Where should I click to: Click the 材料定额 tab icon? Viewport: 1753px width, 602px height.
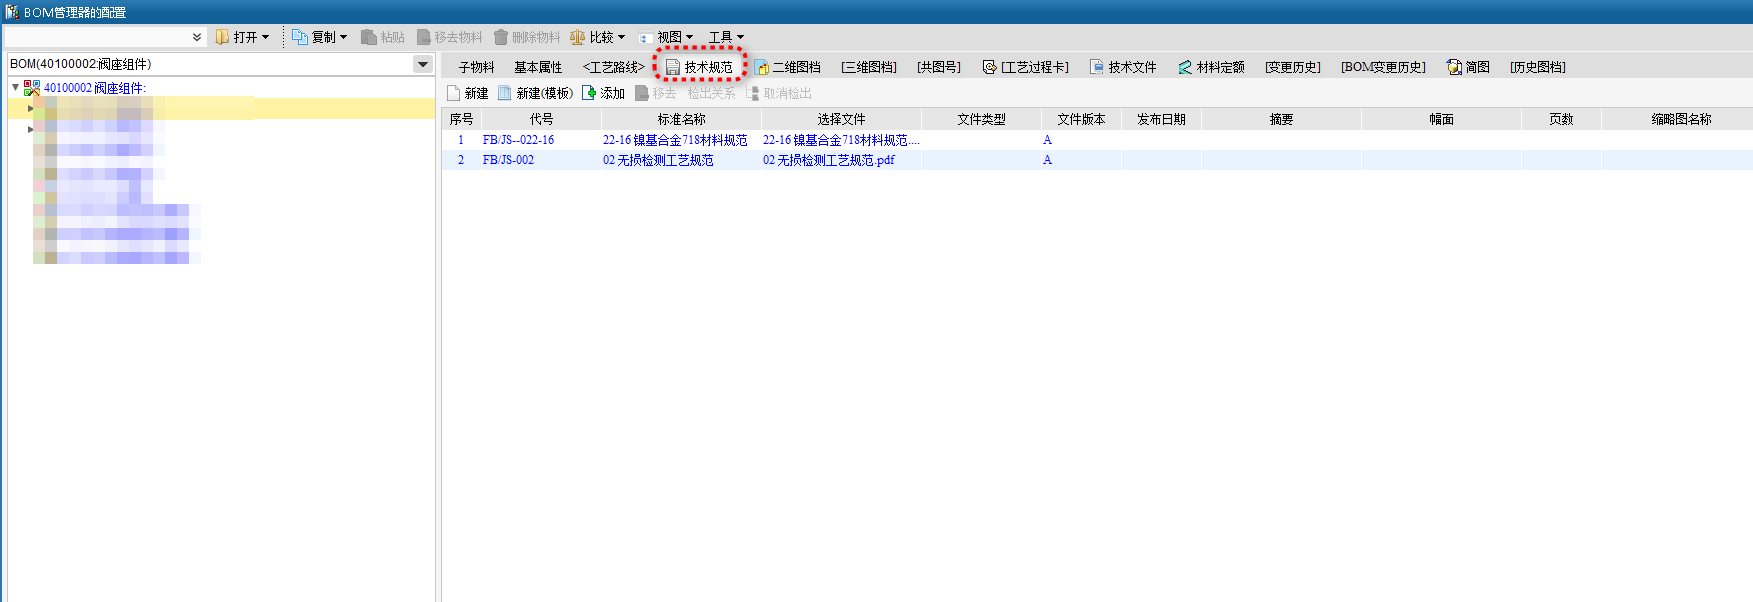(1185, 67)
